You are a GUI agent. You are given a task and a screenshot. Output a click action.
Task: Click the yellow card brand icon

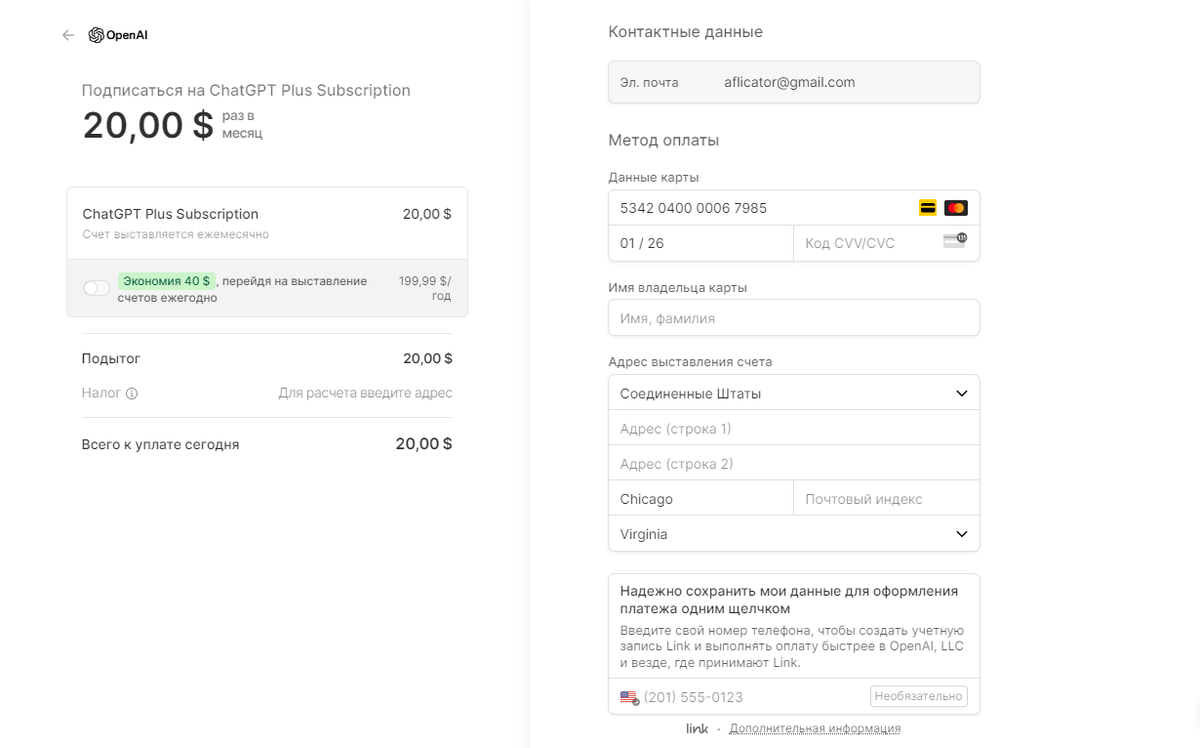(x=928, y=208)
